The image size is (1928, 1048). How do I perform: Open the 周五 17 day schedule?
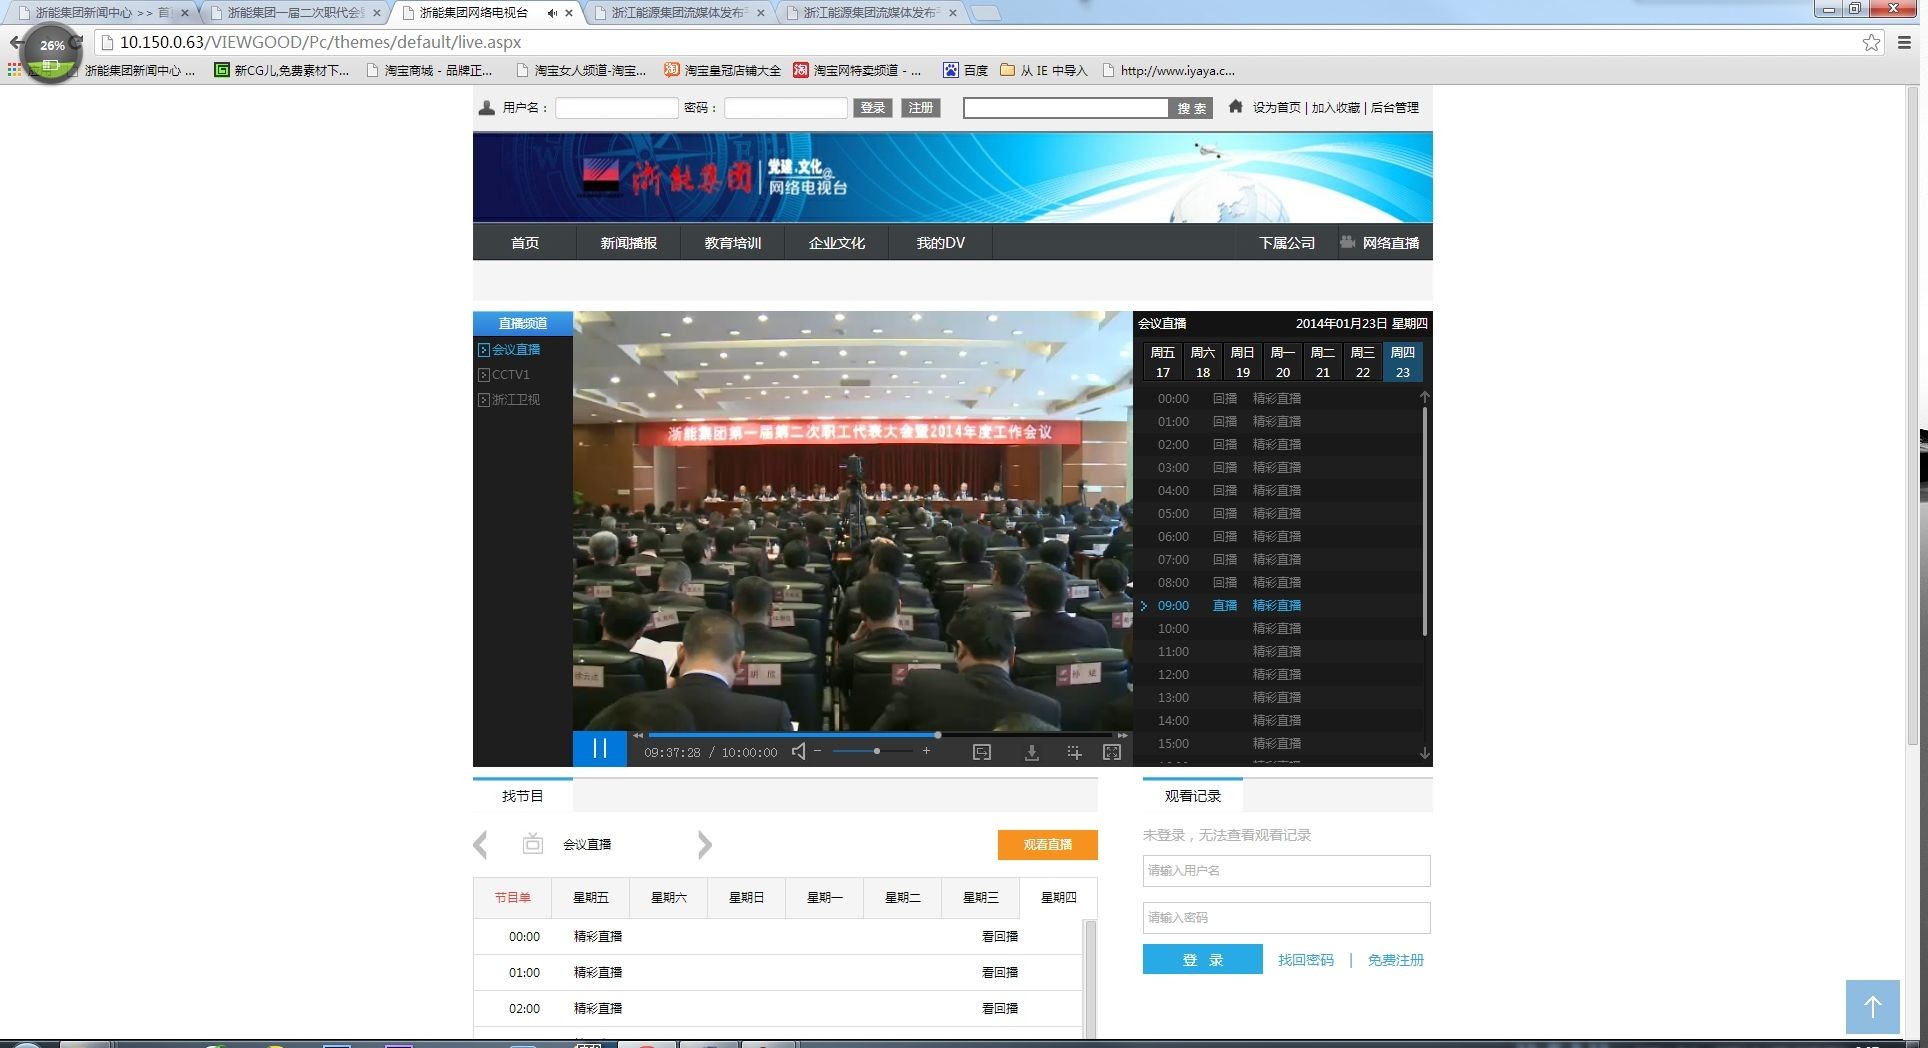(1162, 362)
